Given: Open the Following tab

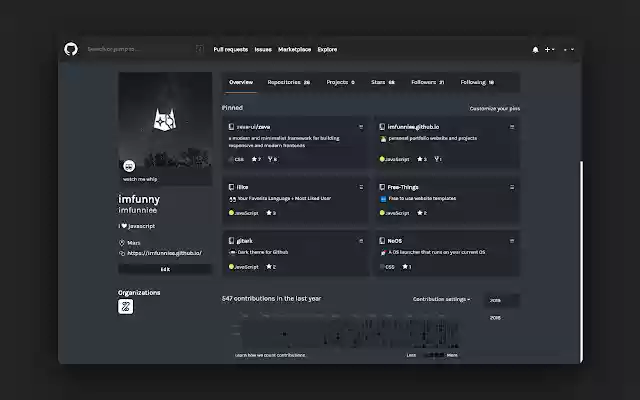Looking at the screenshot, I should pyautogui.click(x=477, y=82).
